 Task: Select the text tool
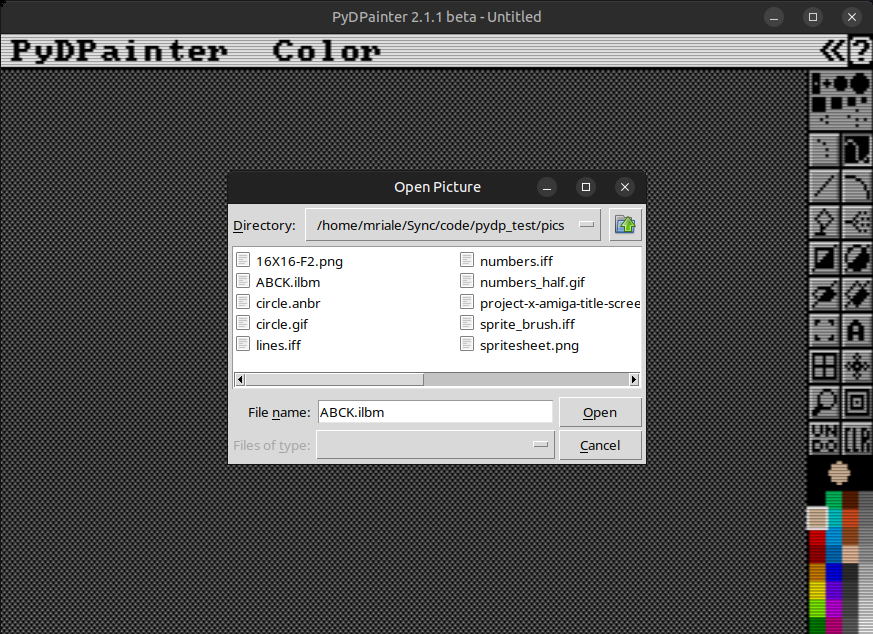856,330
